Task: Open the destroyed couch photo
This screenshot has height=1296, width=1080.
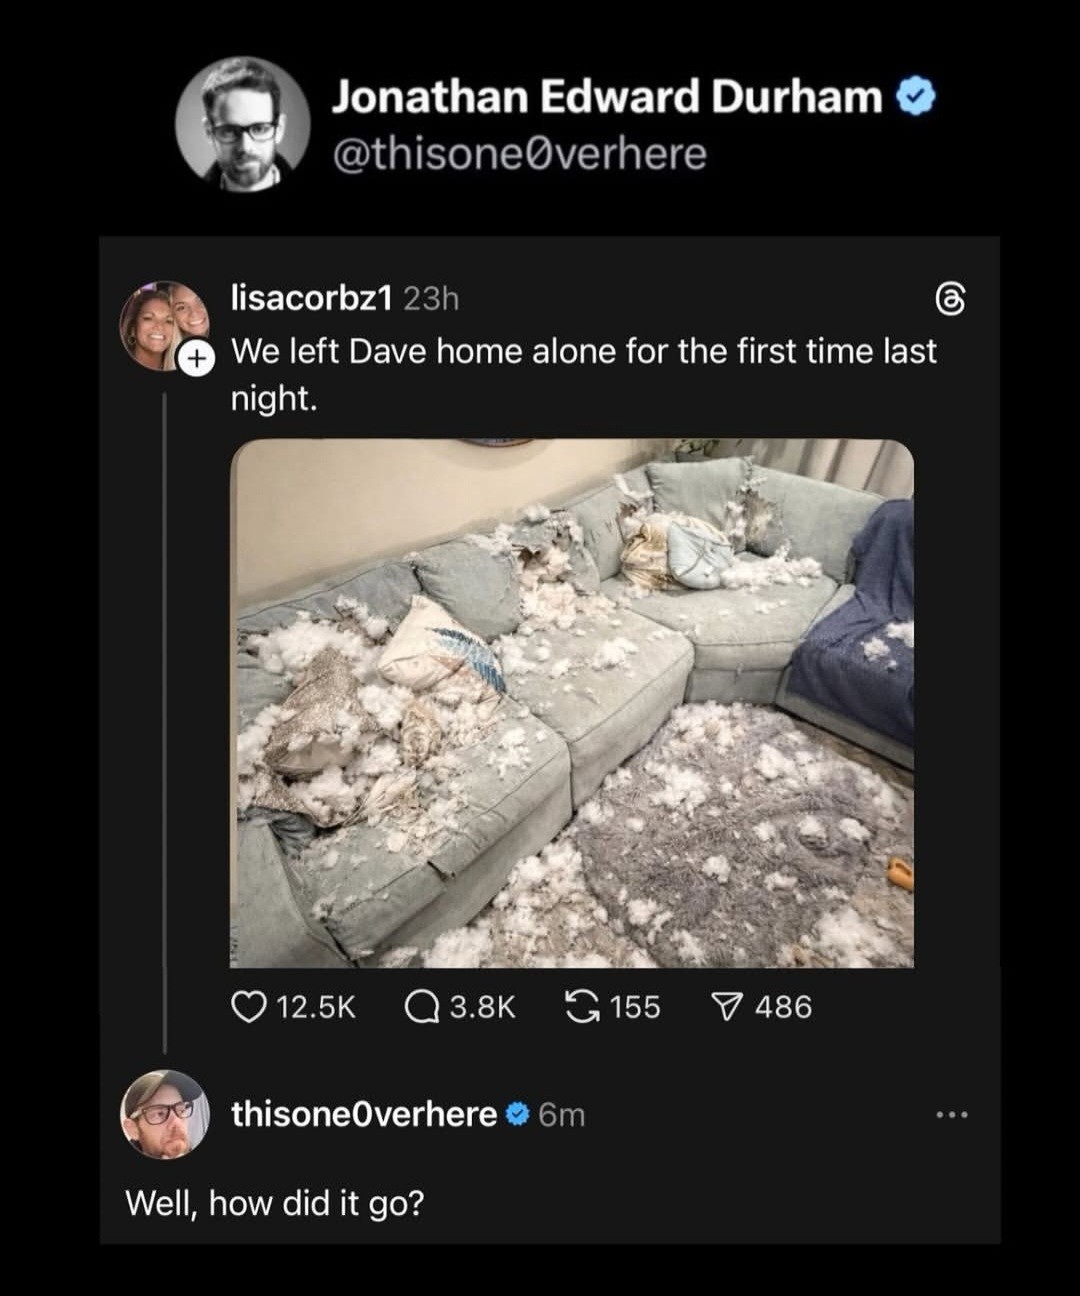Action: tap(572, 703)
